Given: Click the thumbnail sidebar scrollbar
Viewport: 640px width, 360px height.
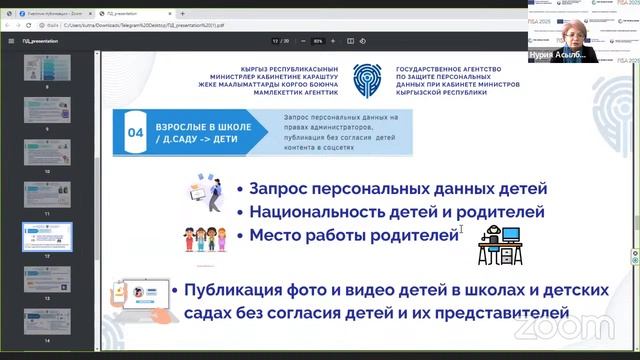Looking at the screenshot, I should [97, 208].
